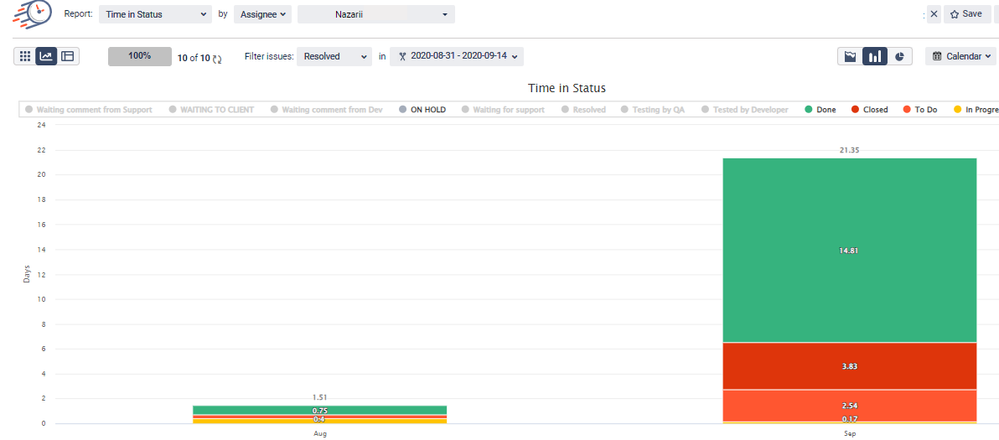Toggle WAITING TO CLIENT legend item
Screen dimensions: 999x440
pyautogui.click(x=212, y=110)
